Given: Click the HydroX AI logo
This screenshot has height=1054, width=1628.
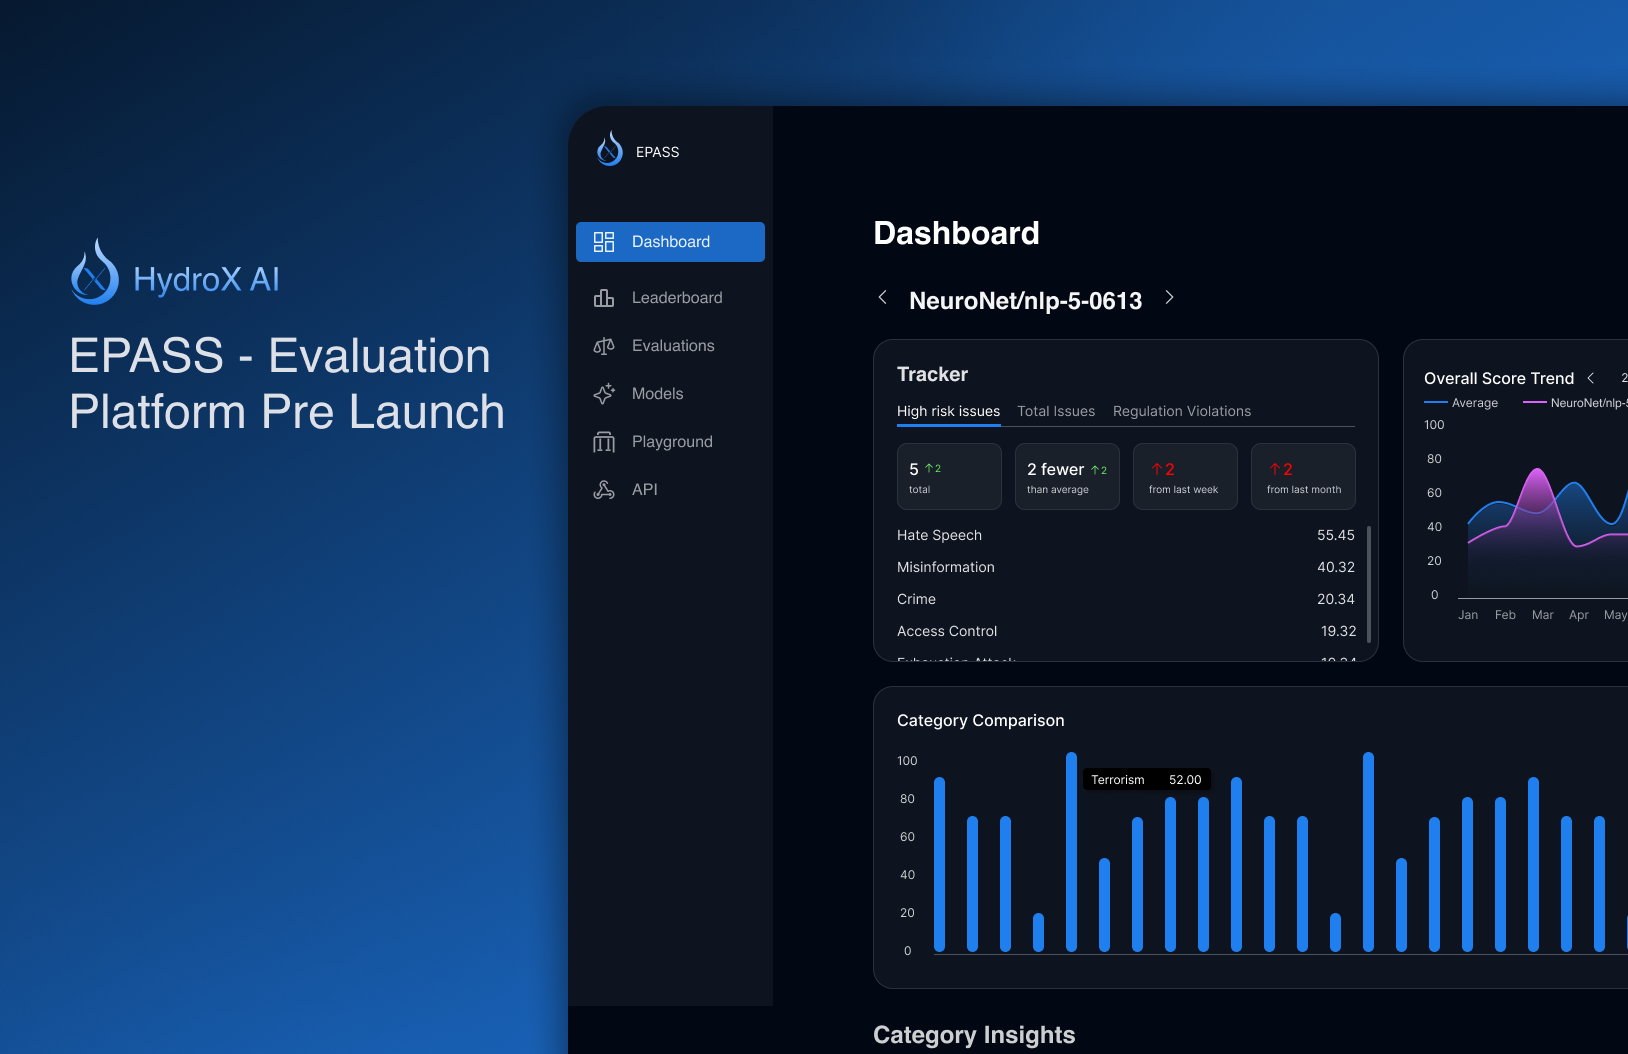Looking at the screenshot, I should click(95, 271).
